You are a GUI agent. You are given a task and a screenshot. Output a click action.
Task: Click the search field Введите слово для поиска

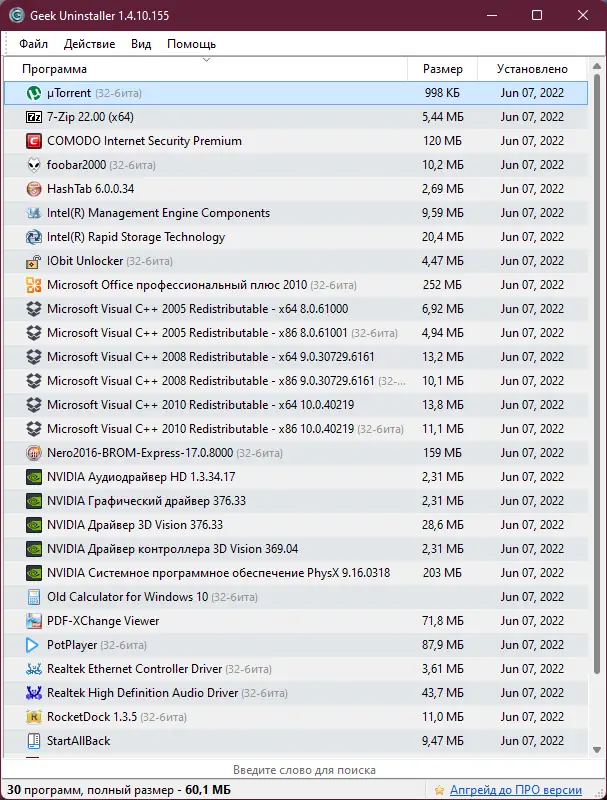304,770
